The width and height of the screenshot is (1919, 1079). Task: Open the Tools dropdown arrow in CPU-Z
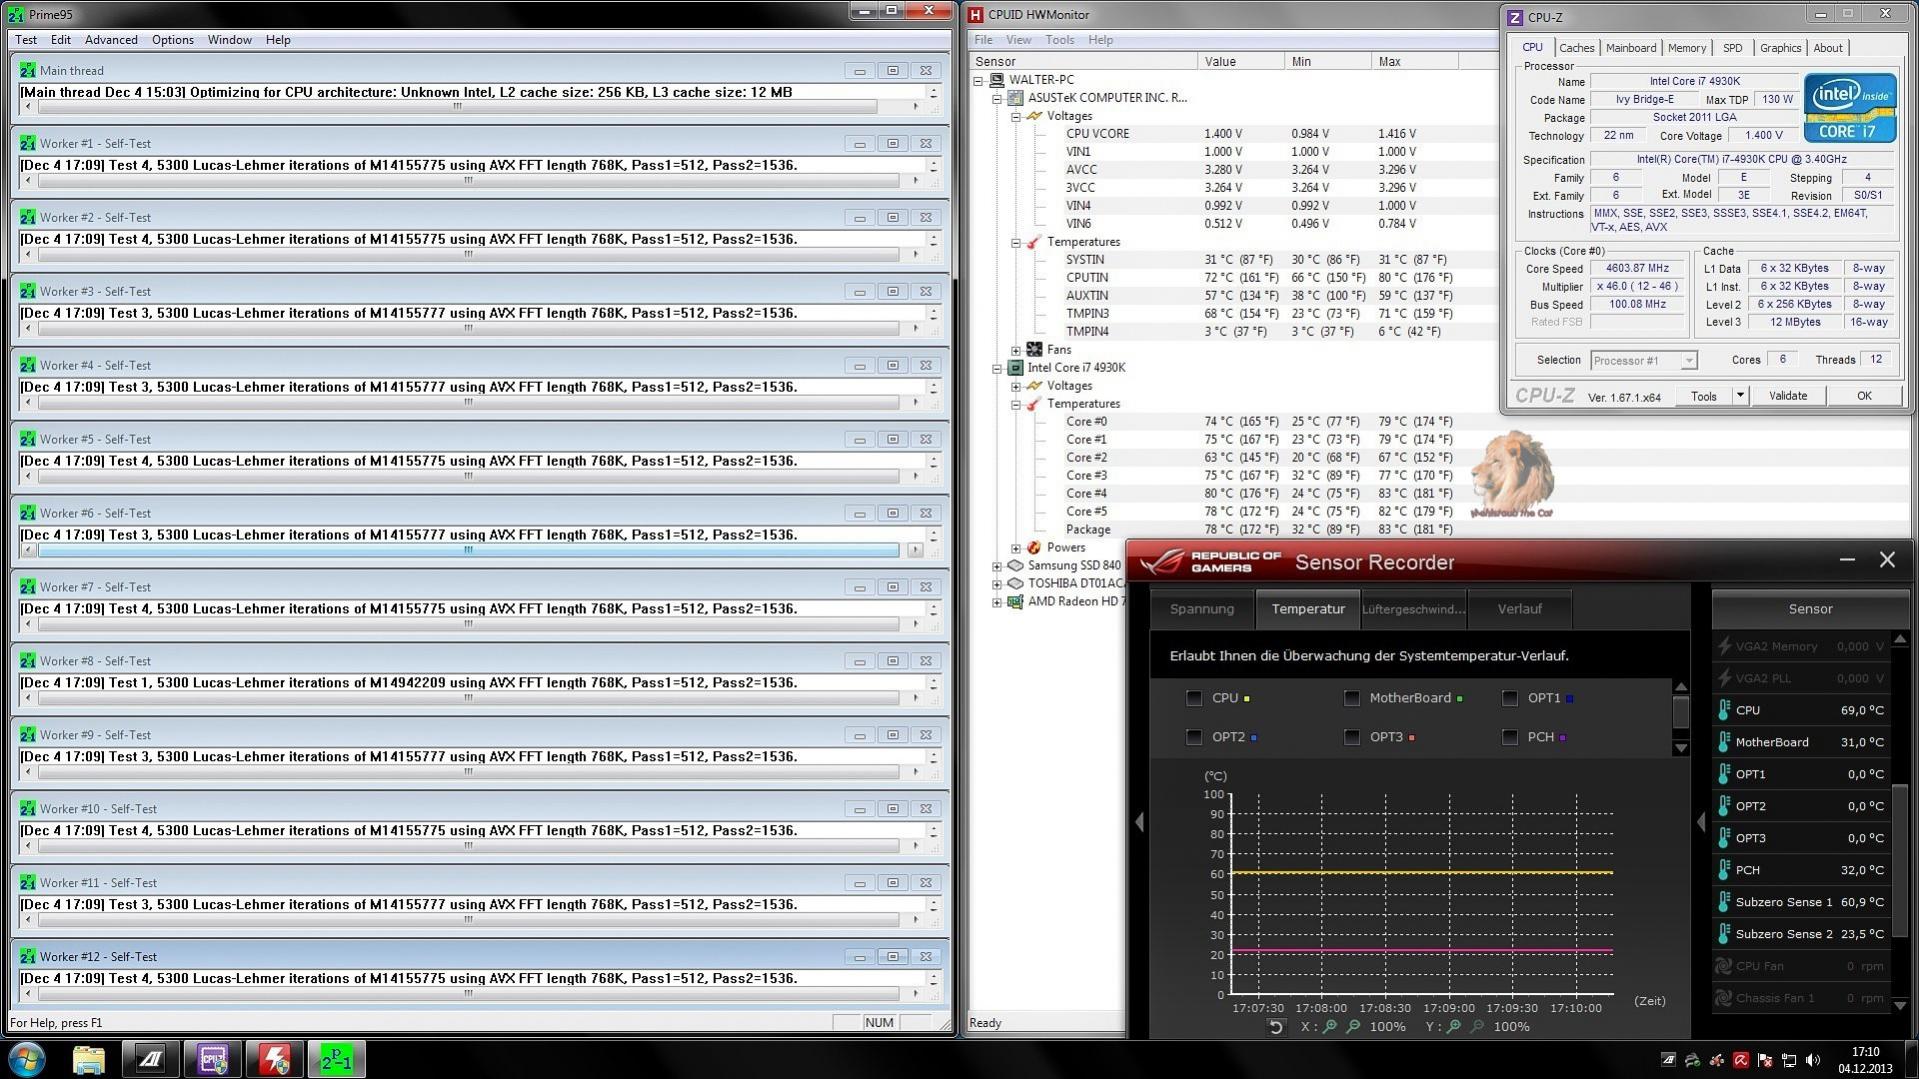pyautogui.click(x=1740, y=396)
